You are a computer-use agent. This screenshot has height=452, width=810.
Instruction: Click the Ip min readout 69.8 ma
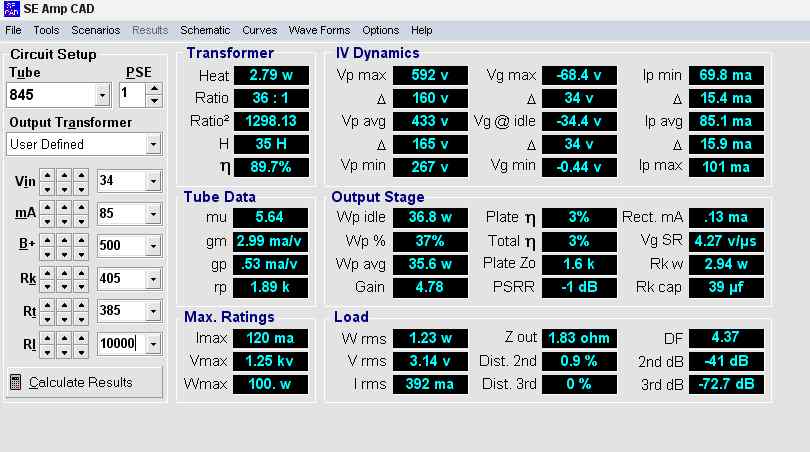(726, 75)
